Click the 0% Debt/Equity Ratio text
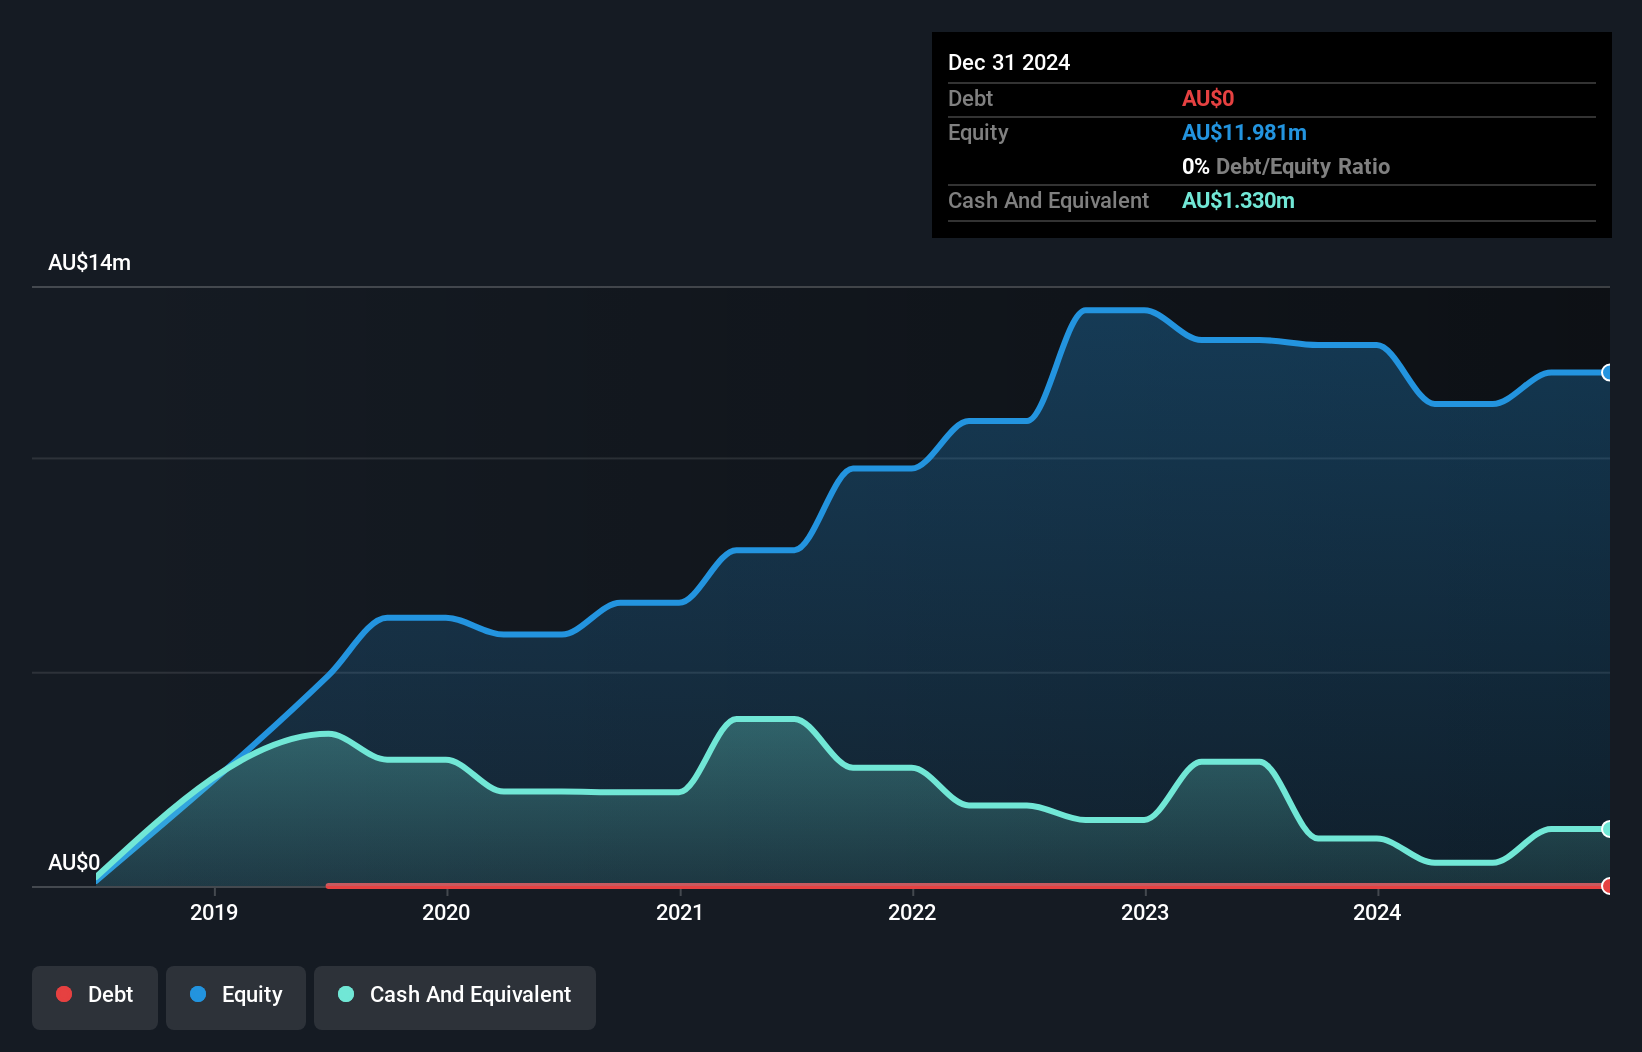The height and width of the screenshot is (1052, 1642). (1286, 166)
